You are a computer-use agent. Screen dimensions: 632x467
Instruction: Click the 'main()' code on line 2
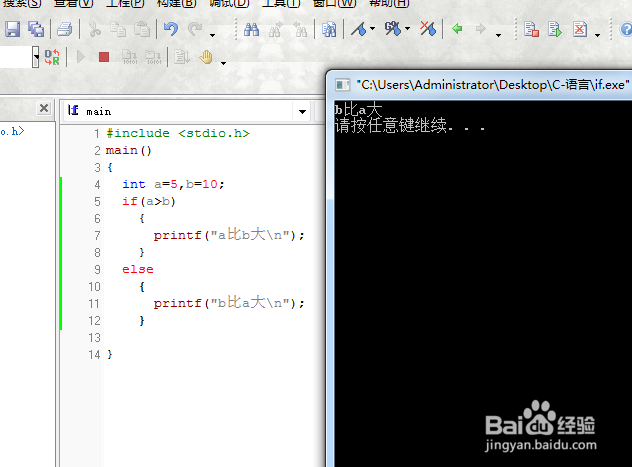pos(129,150)
